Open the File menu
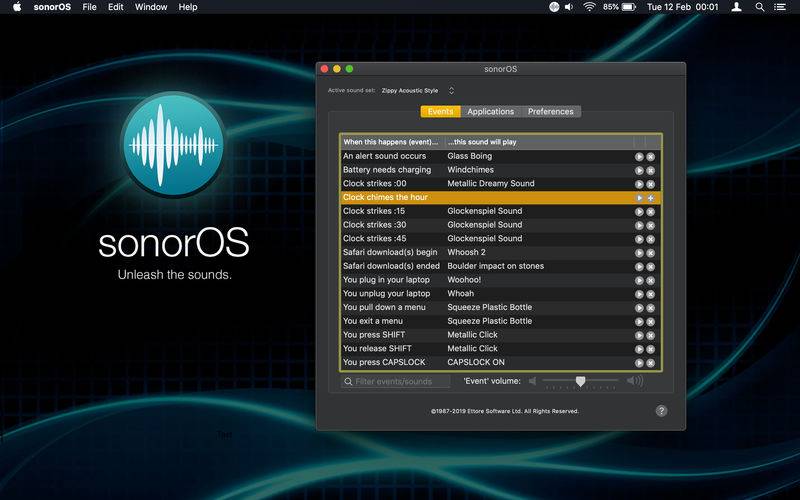Screen dimensions: 800x500 click(89, 7)
